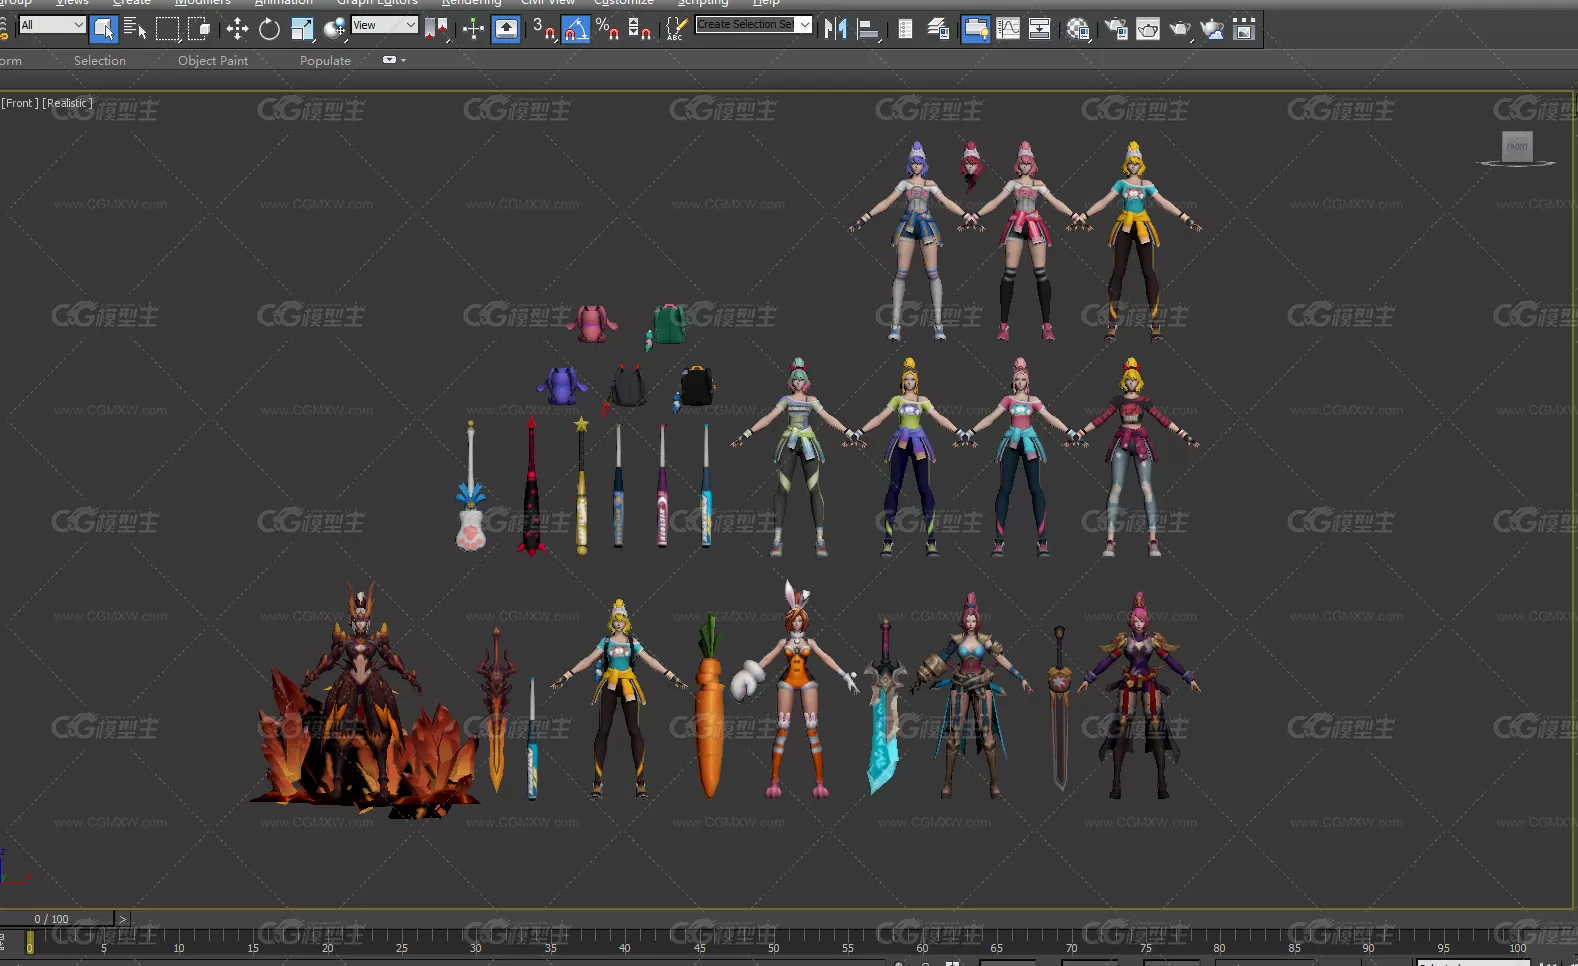Toggle the Percent Snap button

[607, 29]
